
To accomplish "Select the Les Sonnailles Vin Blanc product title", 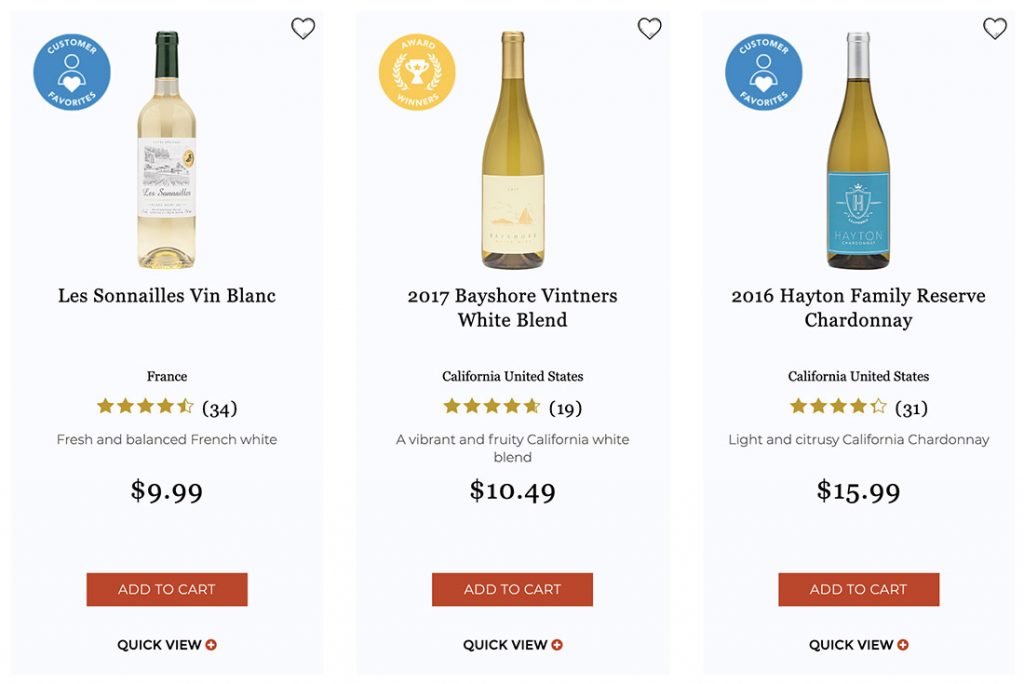I will 166,295.
